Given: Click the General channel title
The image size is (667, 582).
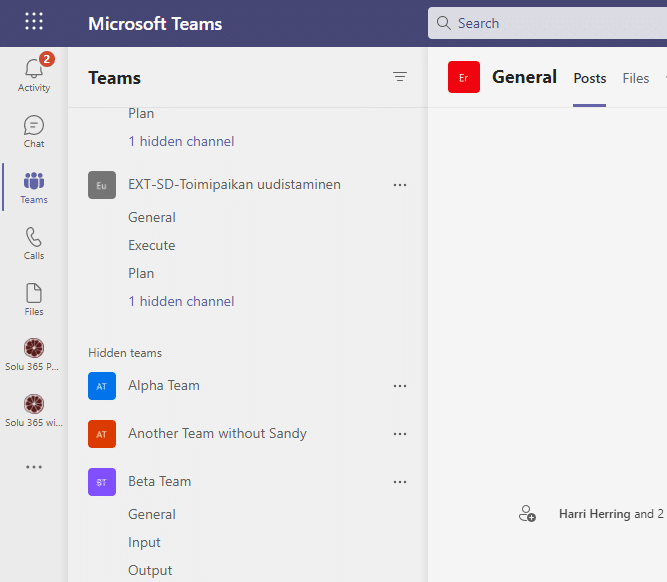Looking at the screenshot, I should coord(524,77).
